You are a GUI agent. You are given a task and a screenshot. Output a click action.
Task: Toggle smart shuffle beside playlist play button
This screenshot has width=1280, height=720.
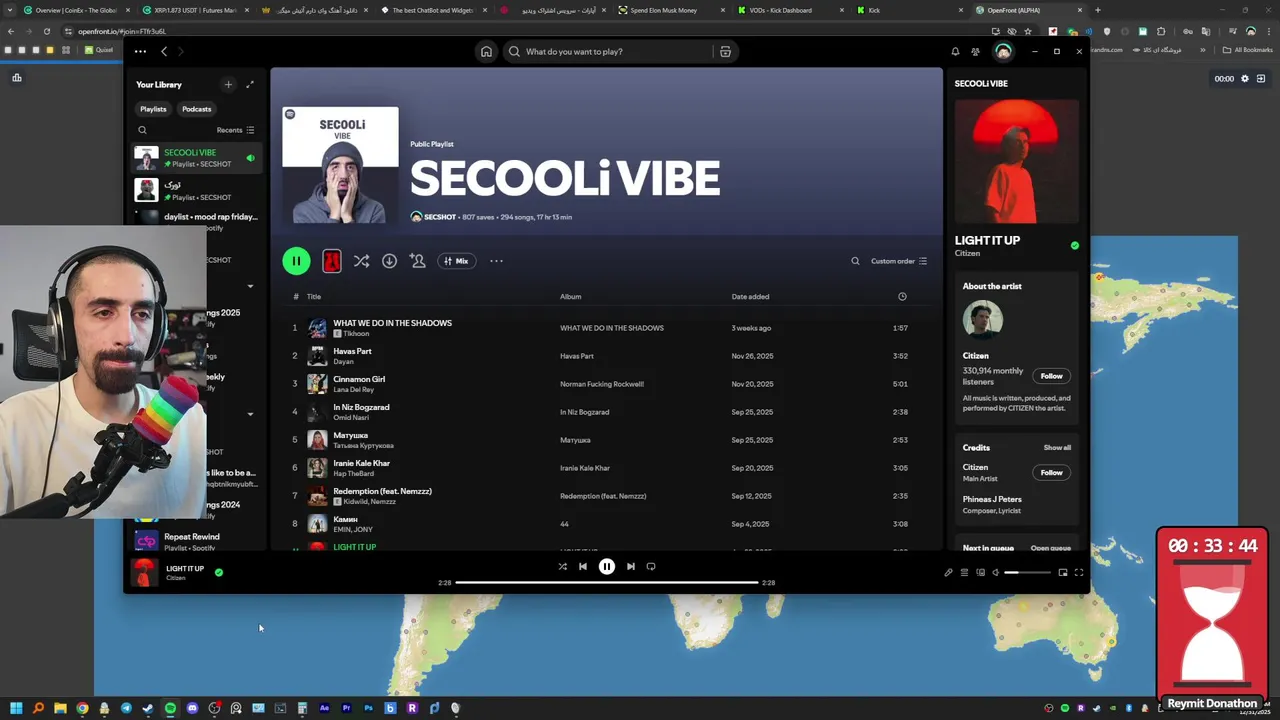coord(361,261)
